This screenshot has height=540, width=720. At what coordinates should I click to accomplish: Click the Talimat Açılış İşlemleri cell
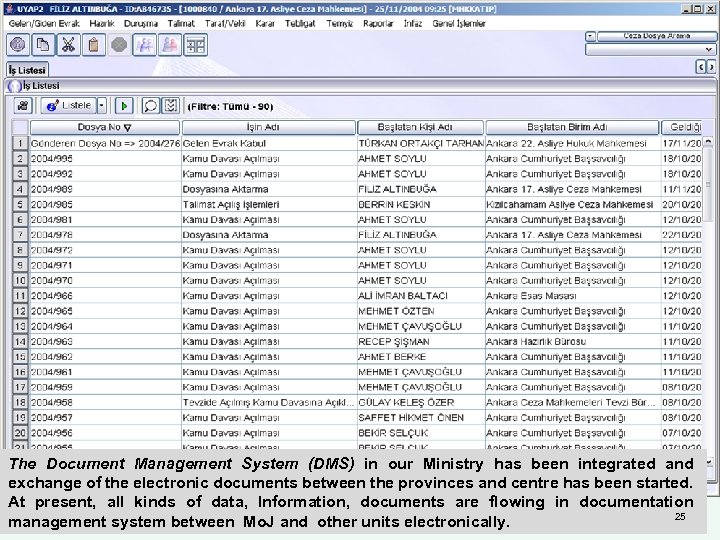coord(269,204)
